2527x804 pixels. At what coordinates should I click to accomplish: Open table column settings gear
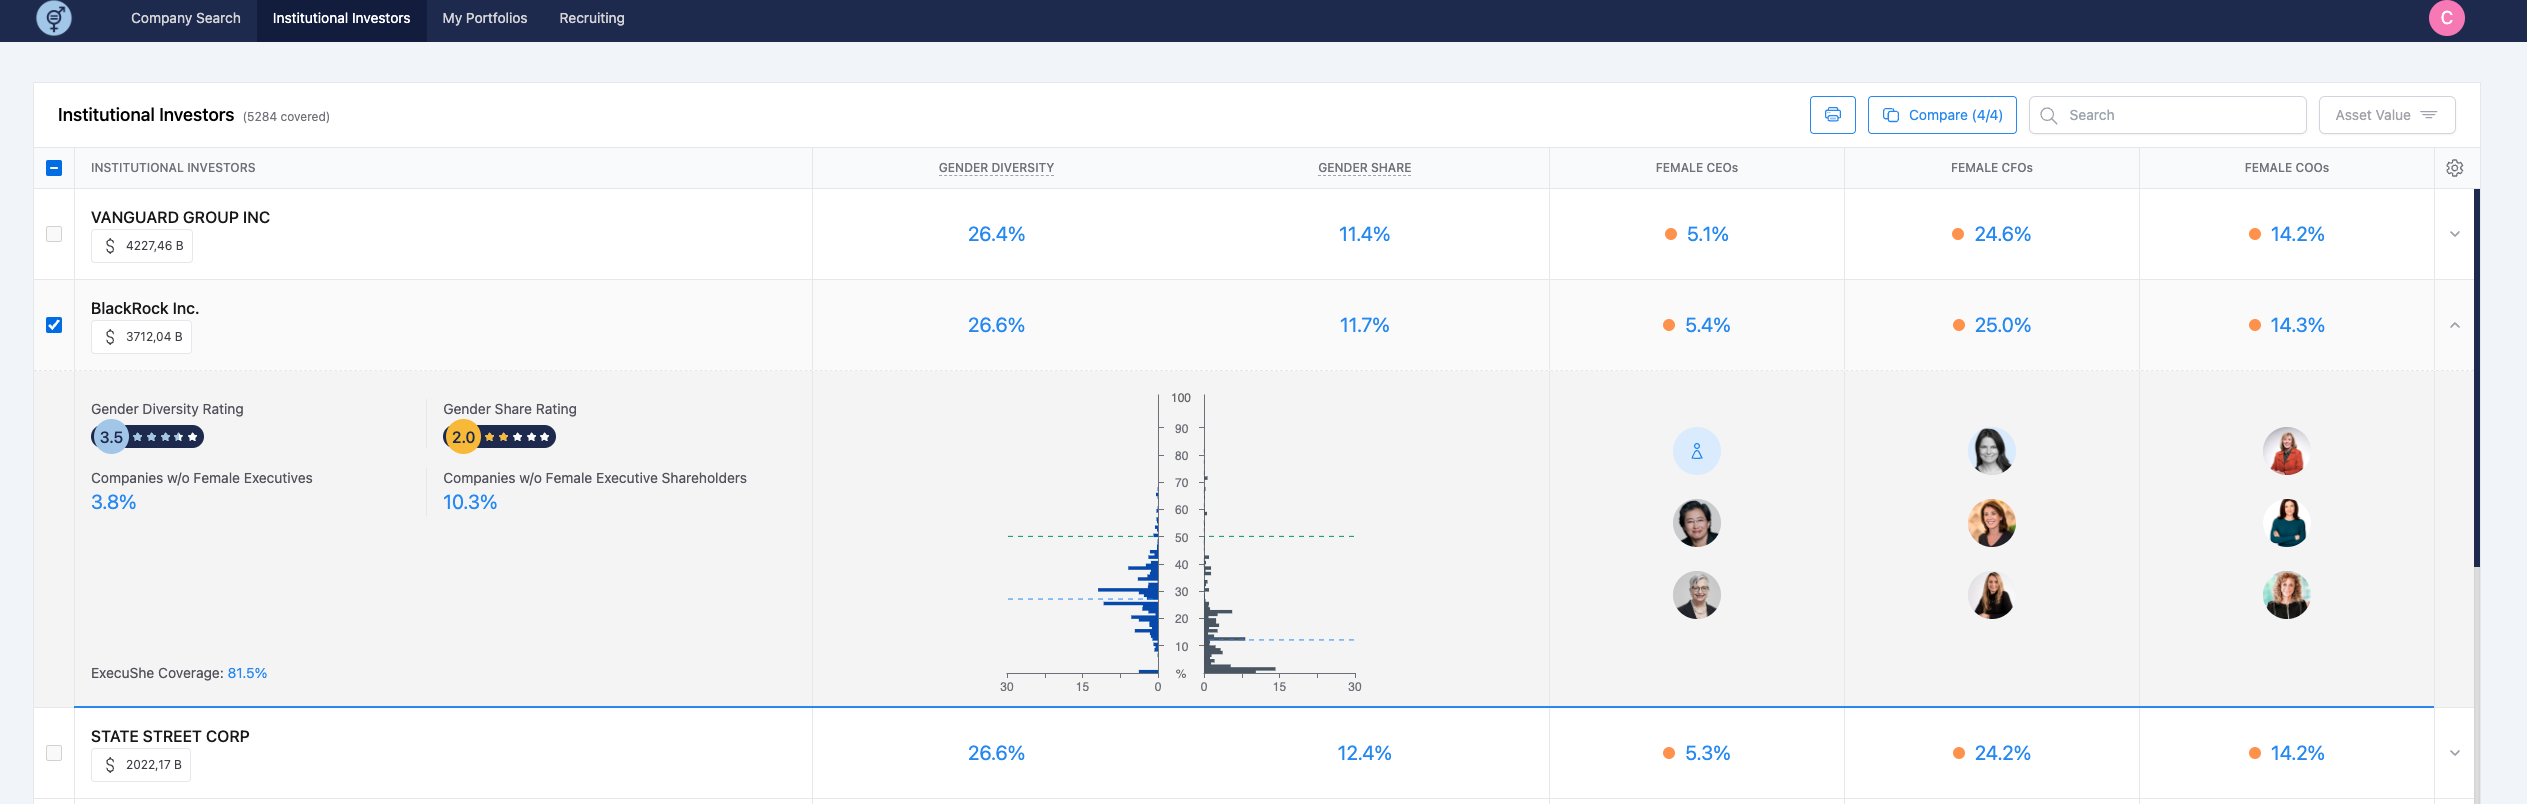coord(2454,168)
